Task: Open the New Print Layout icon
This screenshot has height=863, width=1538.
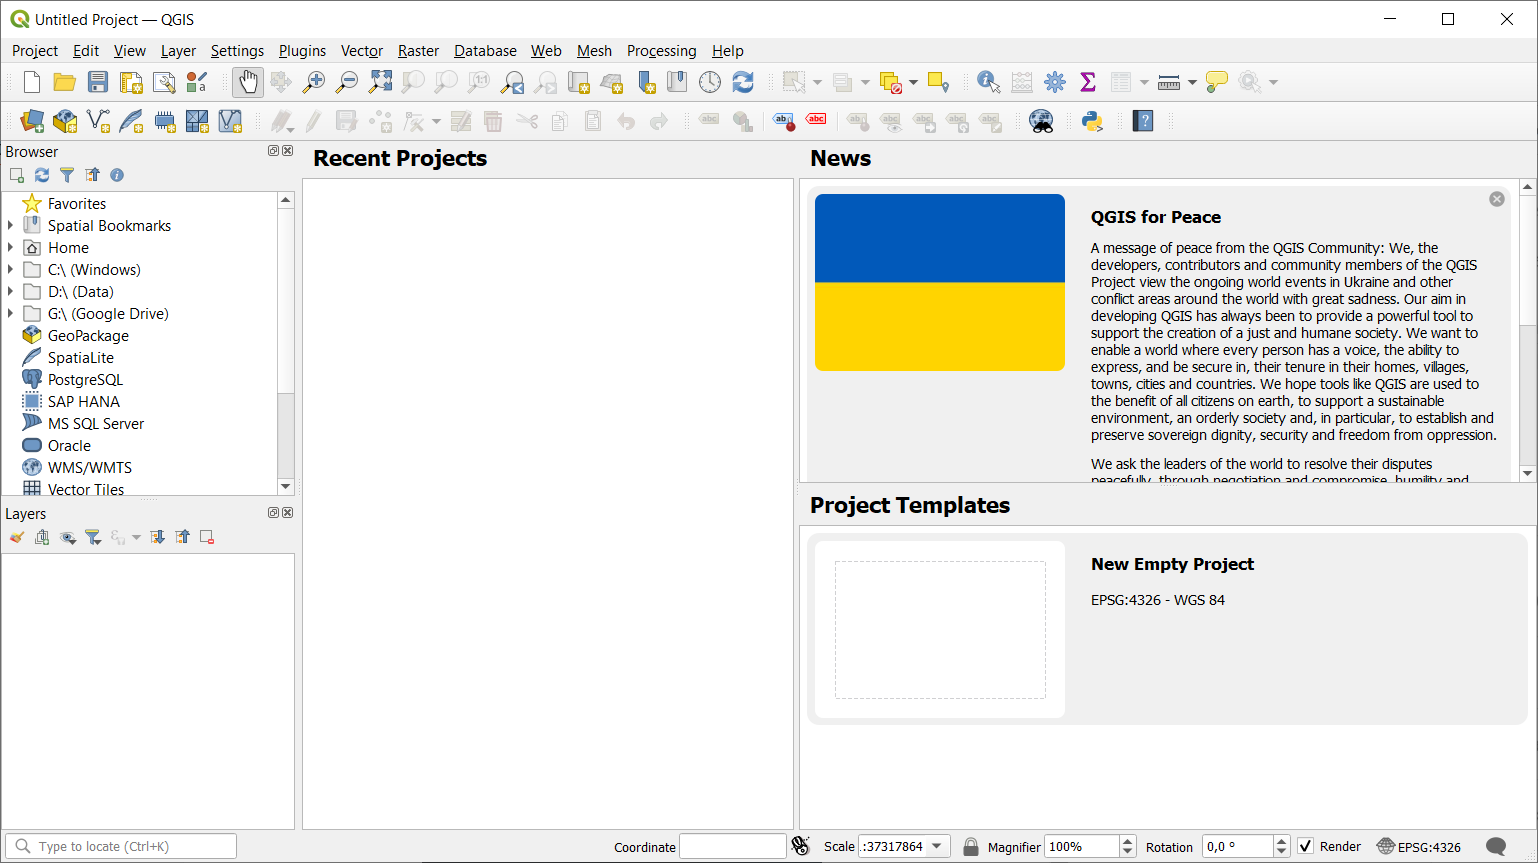Action: pos(130,82)
